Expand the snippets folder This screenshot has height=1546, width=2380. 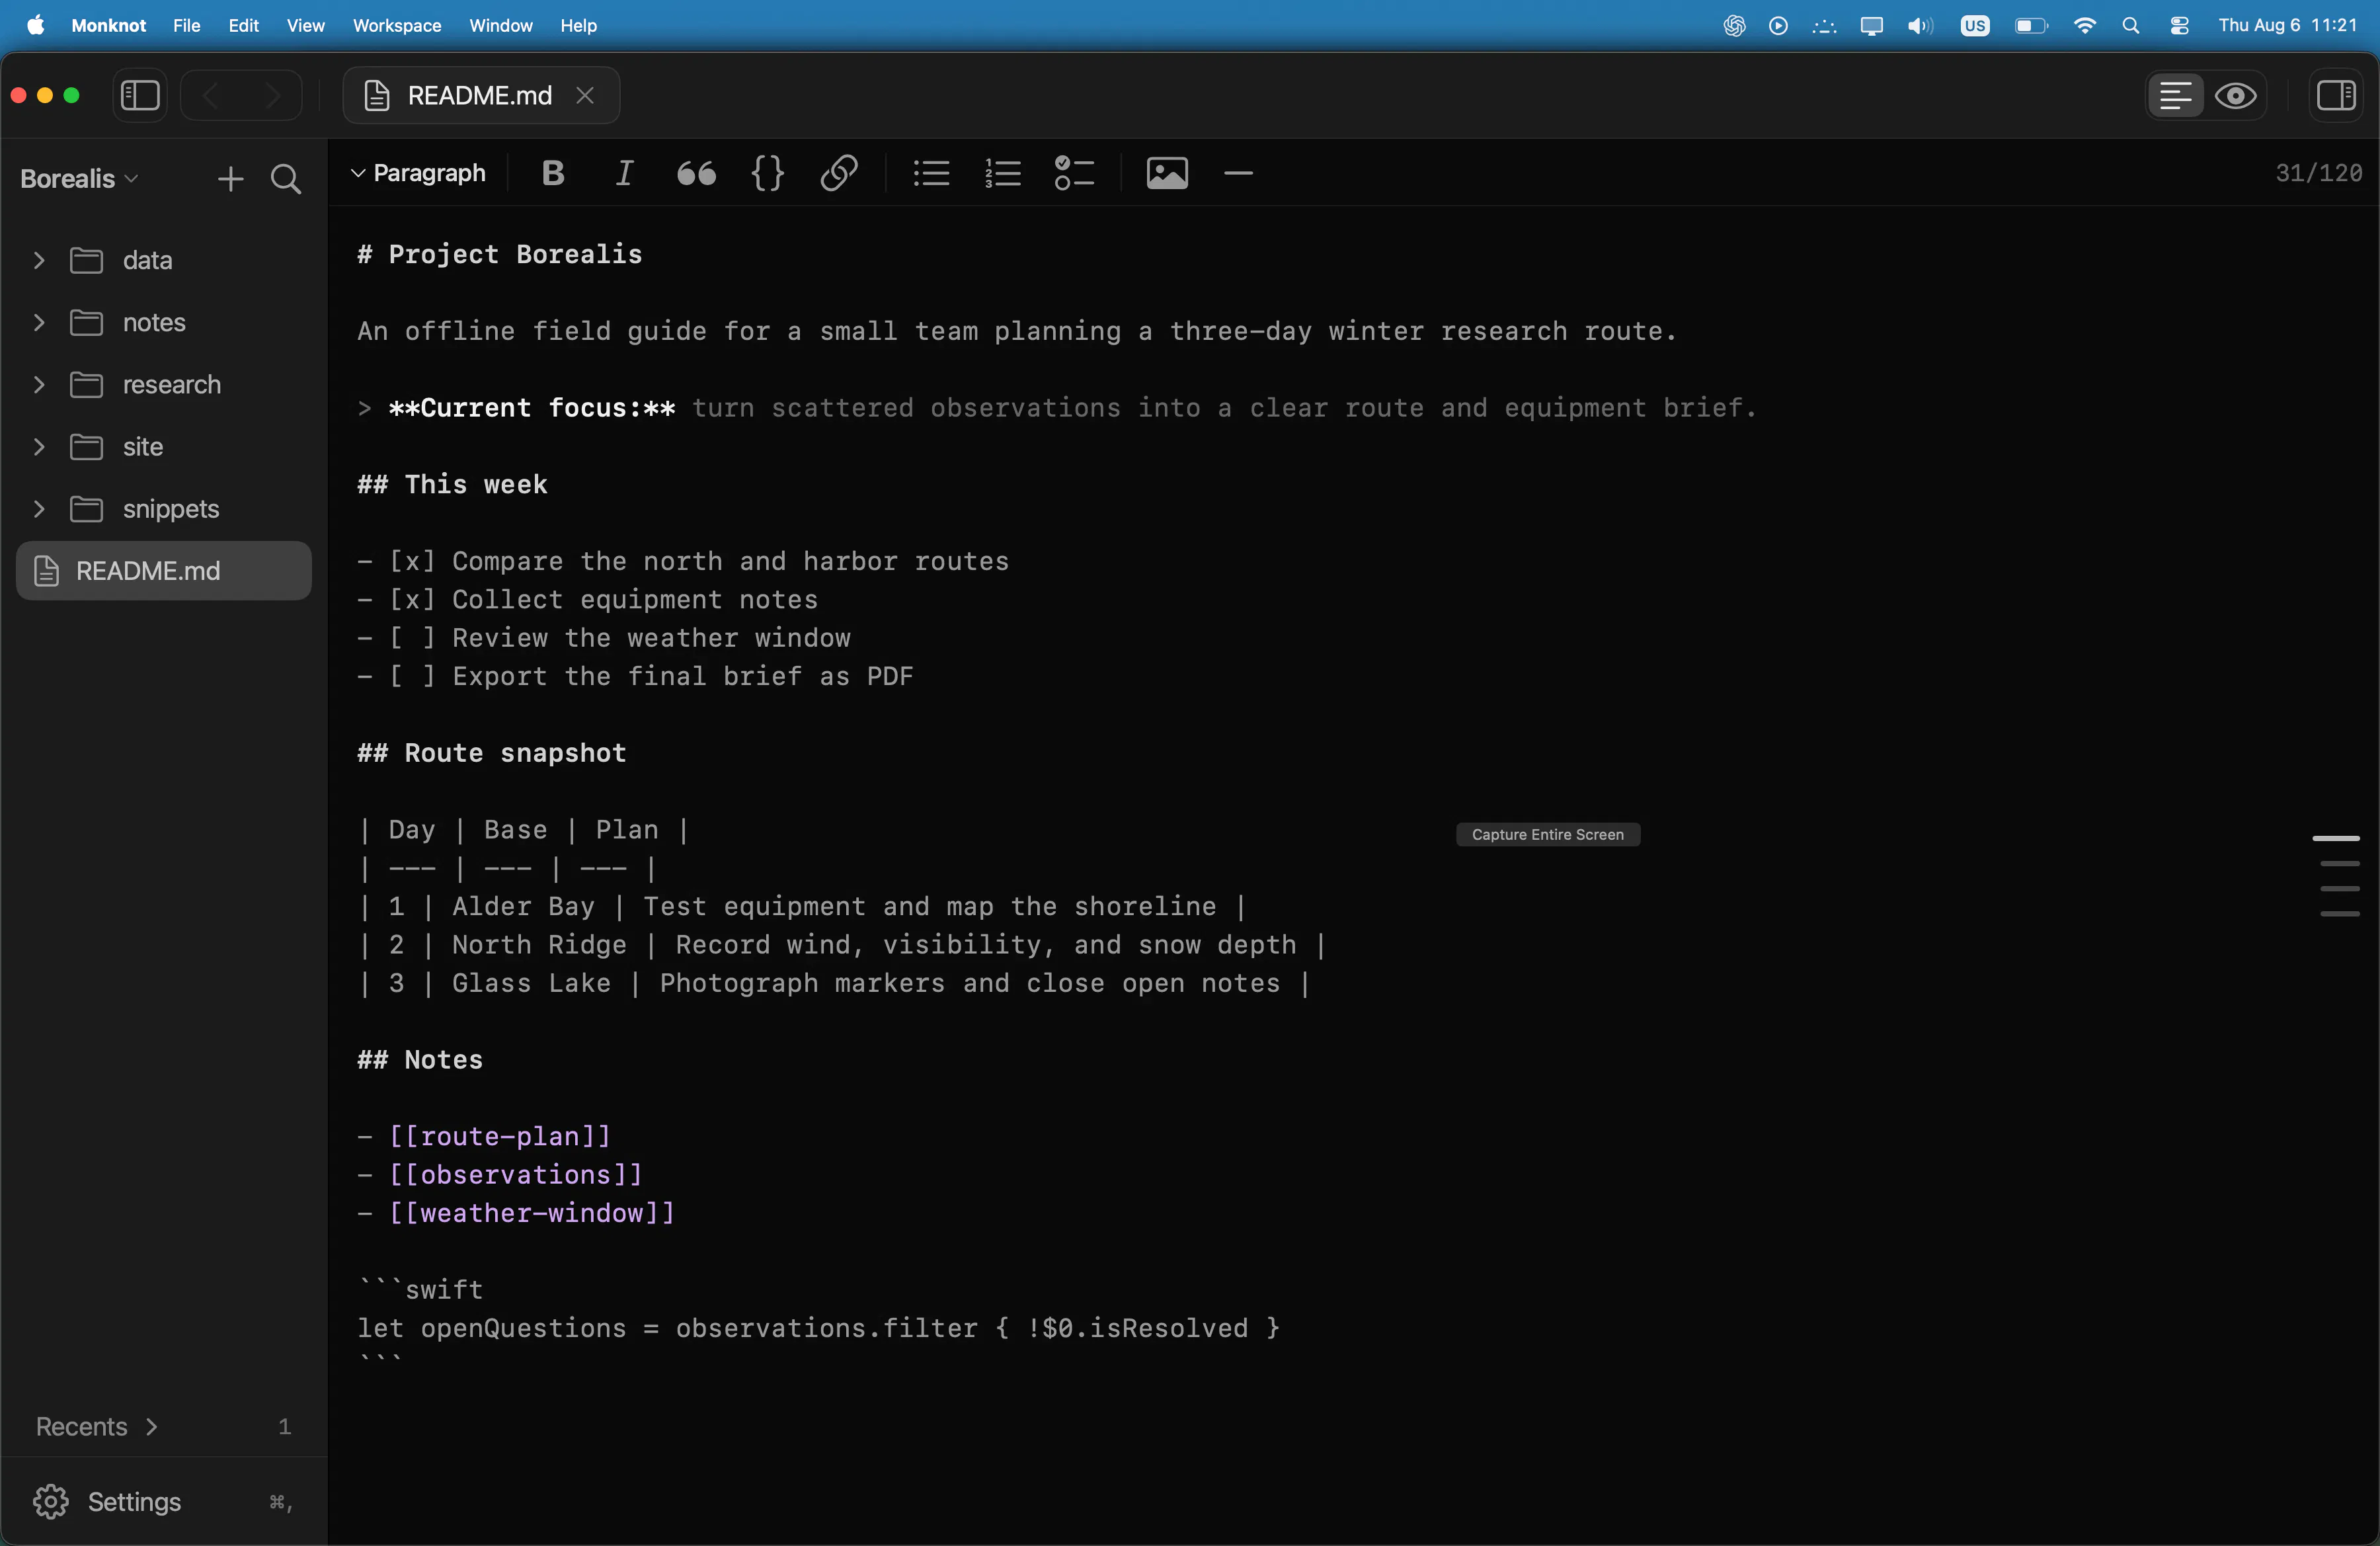click(39, 509)
